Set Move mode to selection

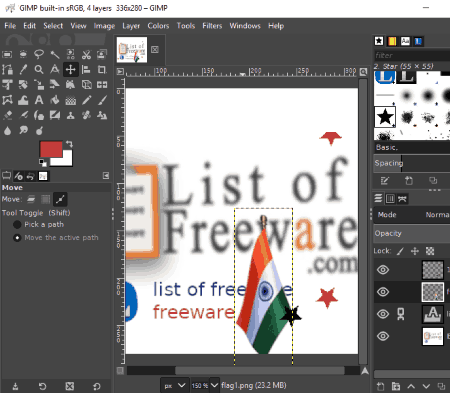tap(46, 199)
